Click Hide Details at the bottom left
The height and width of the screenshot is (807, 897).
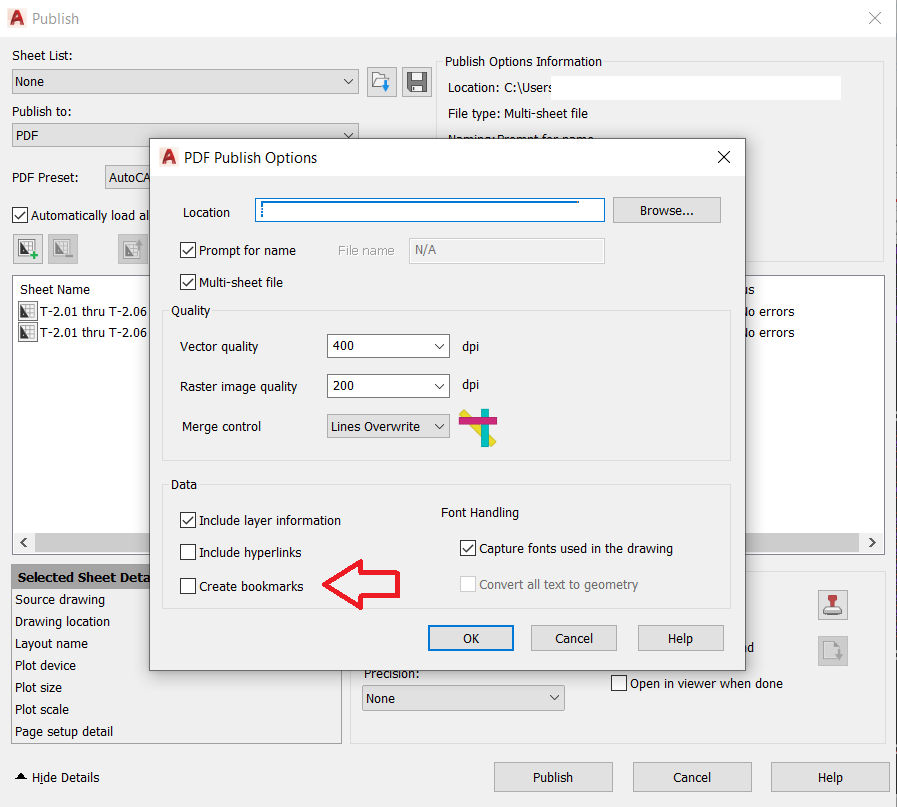56,777
